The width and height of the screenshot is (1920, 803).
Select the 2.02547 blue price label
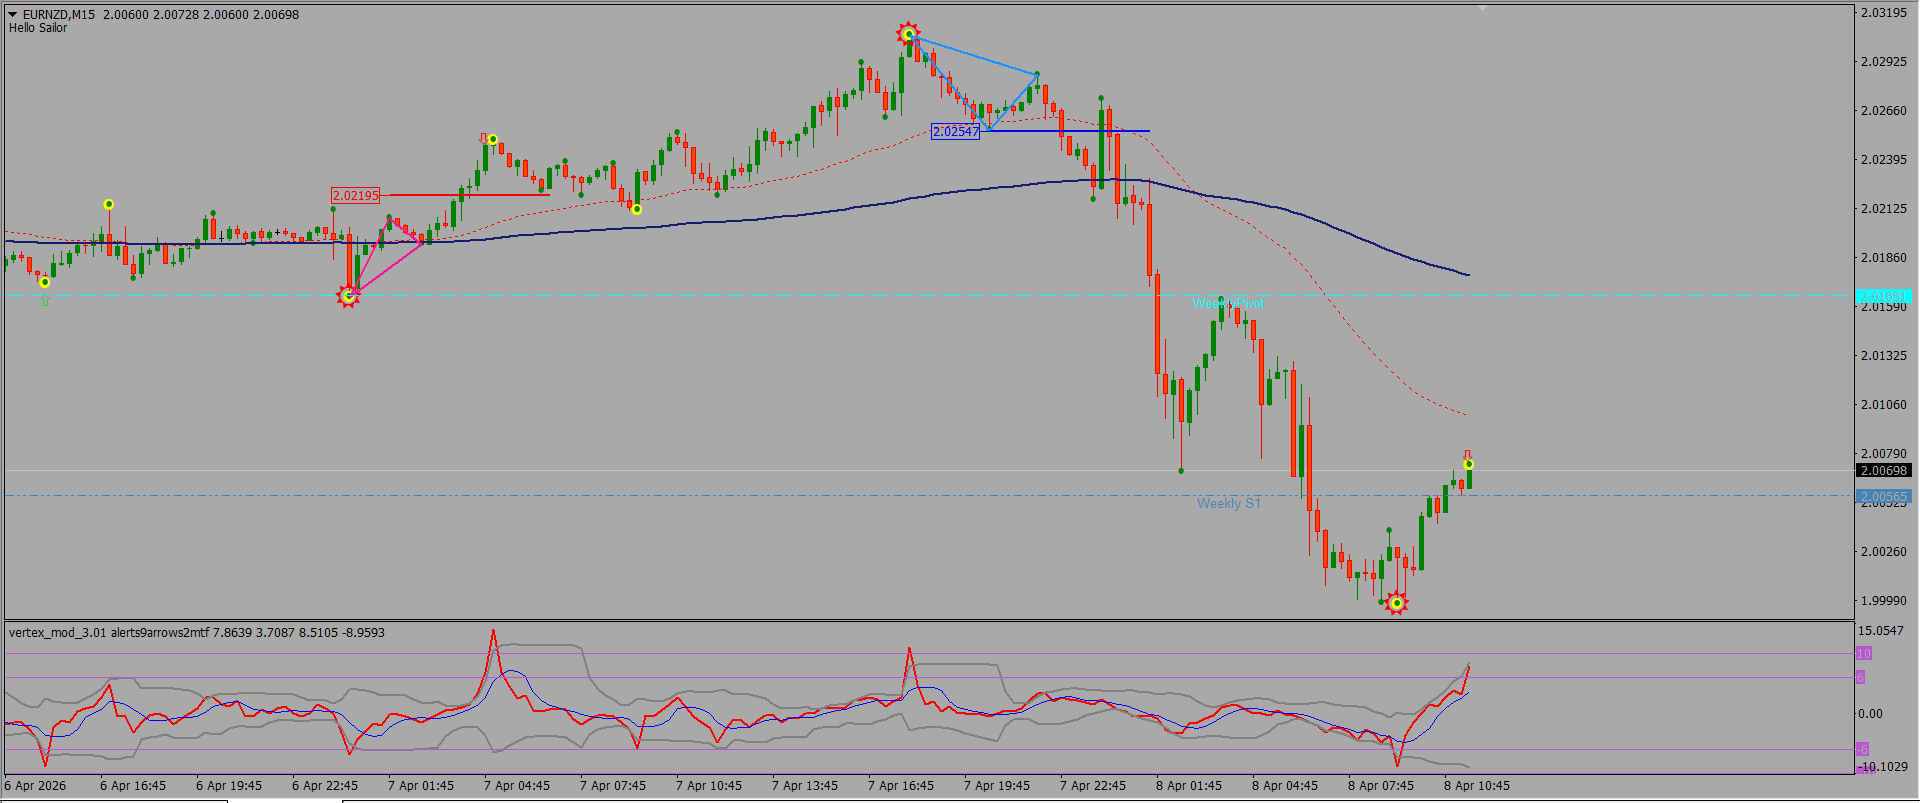point(956,131)
